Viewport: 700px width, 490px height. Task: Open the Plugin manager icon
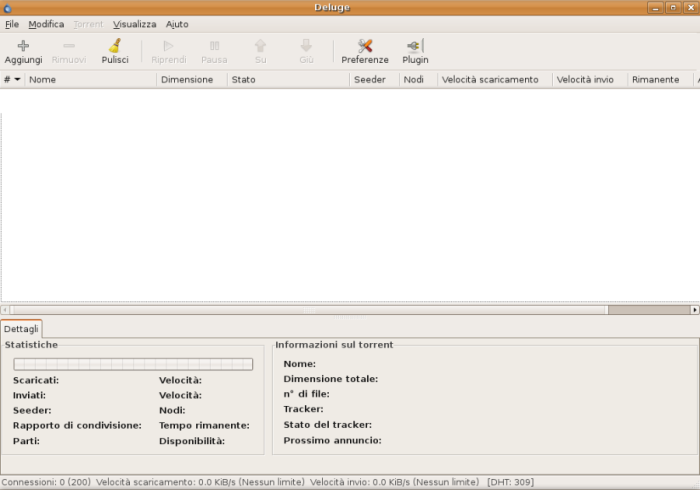415,45
